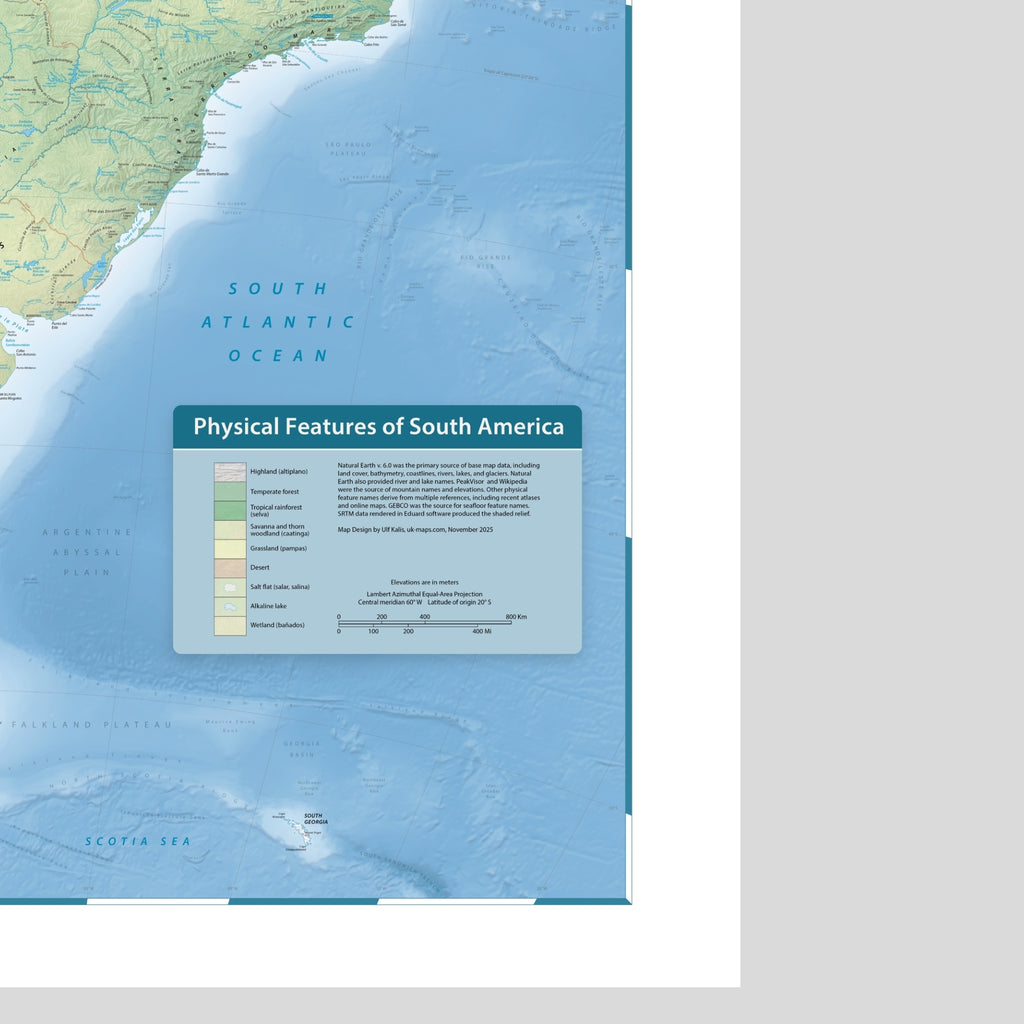Click the 'Central meridian 60° W' text
The image size is (1024, 1024).
point(390,602)
